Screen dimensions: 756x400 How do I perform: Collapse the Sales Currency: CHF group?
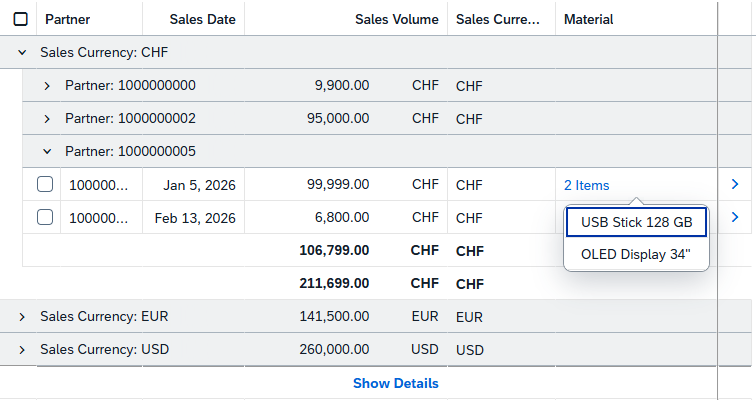click(x=22, y=52)
